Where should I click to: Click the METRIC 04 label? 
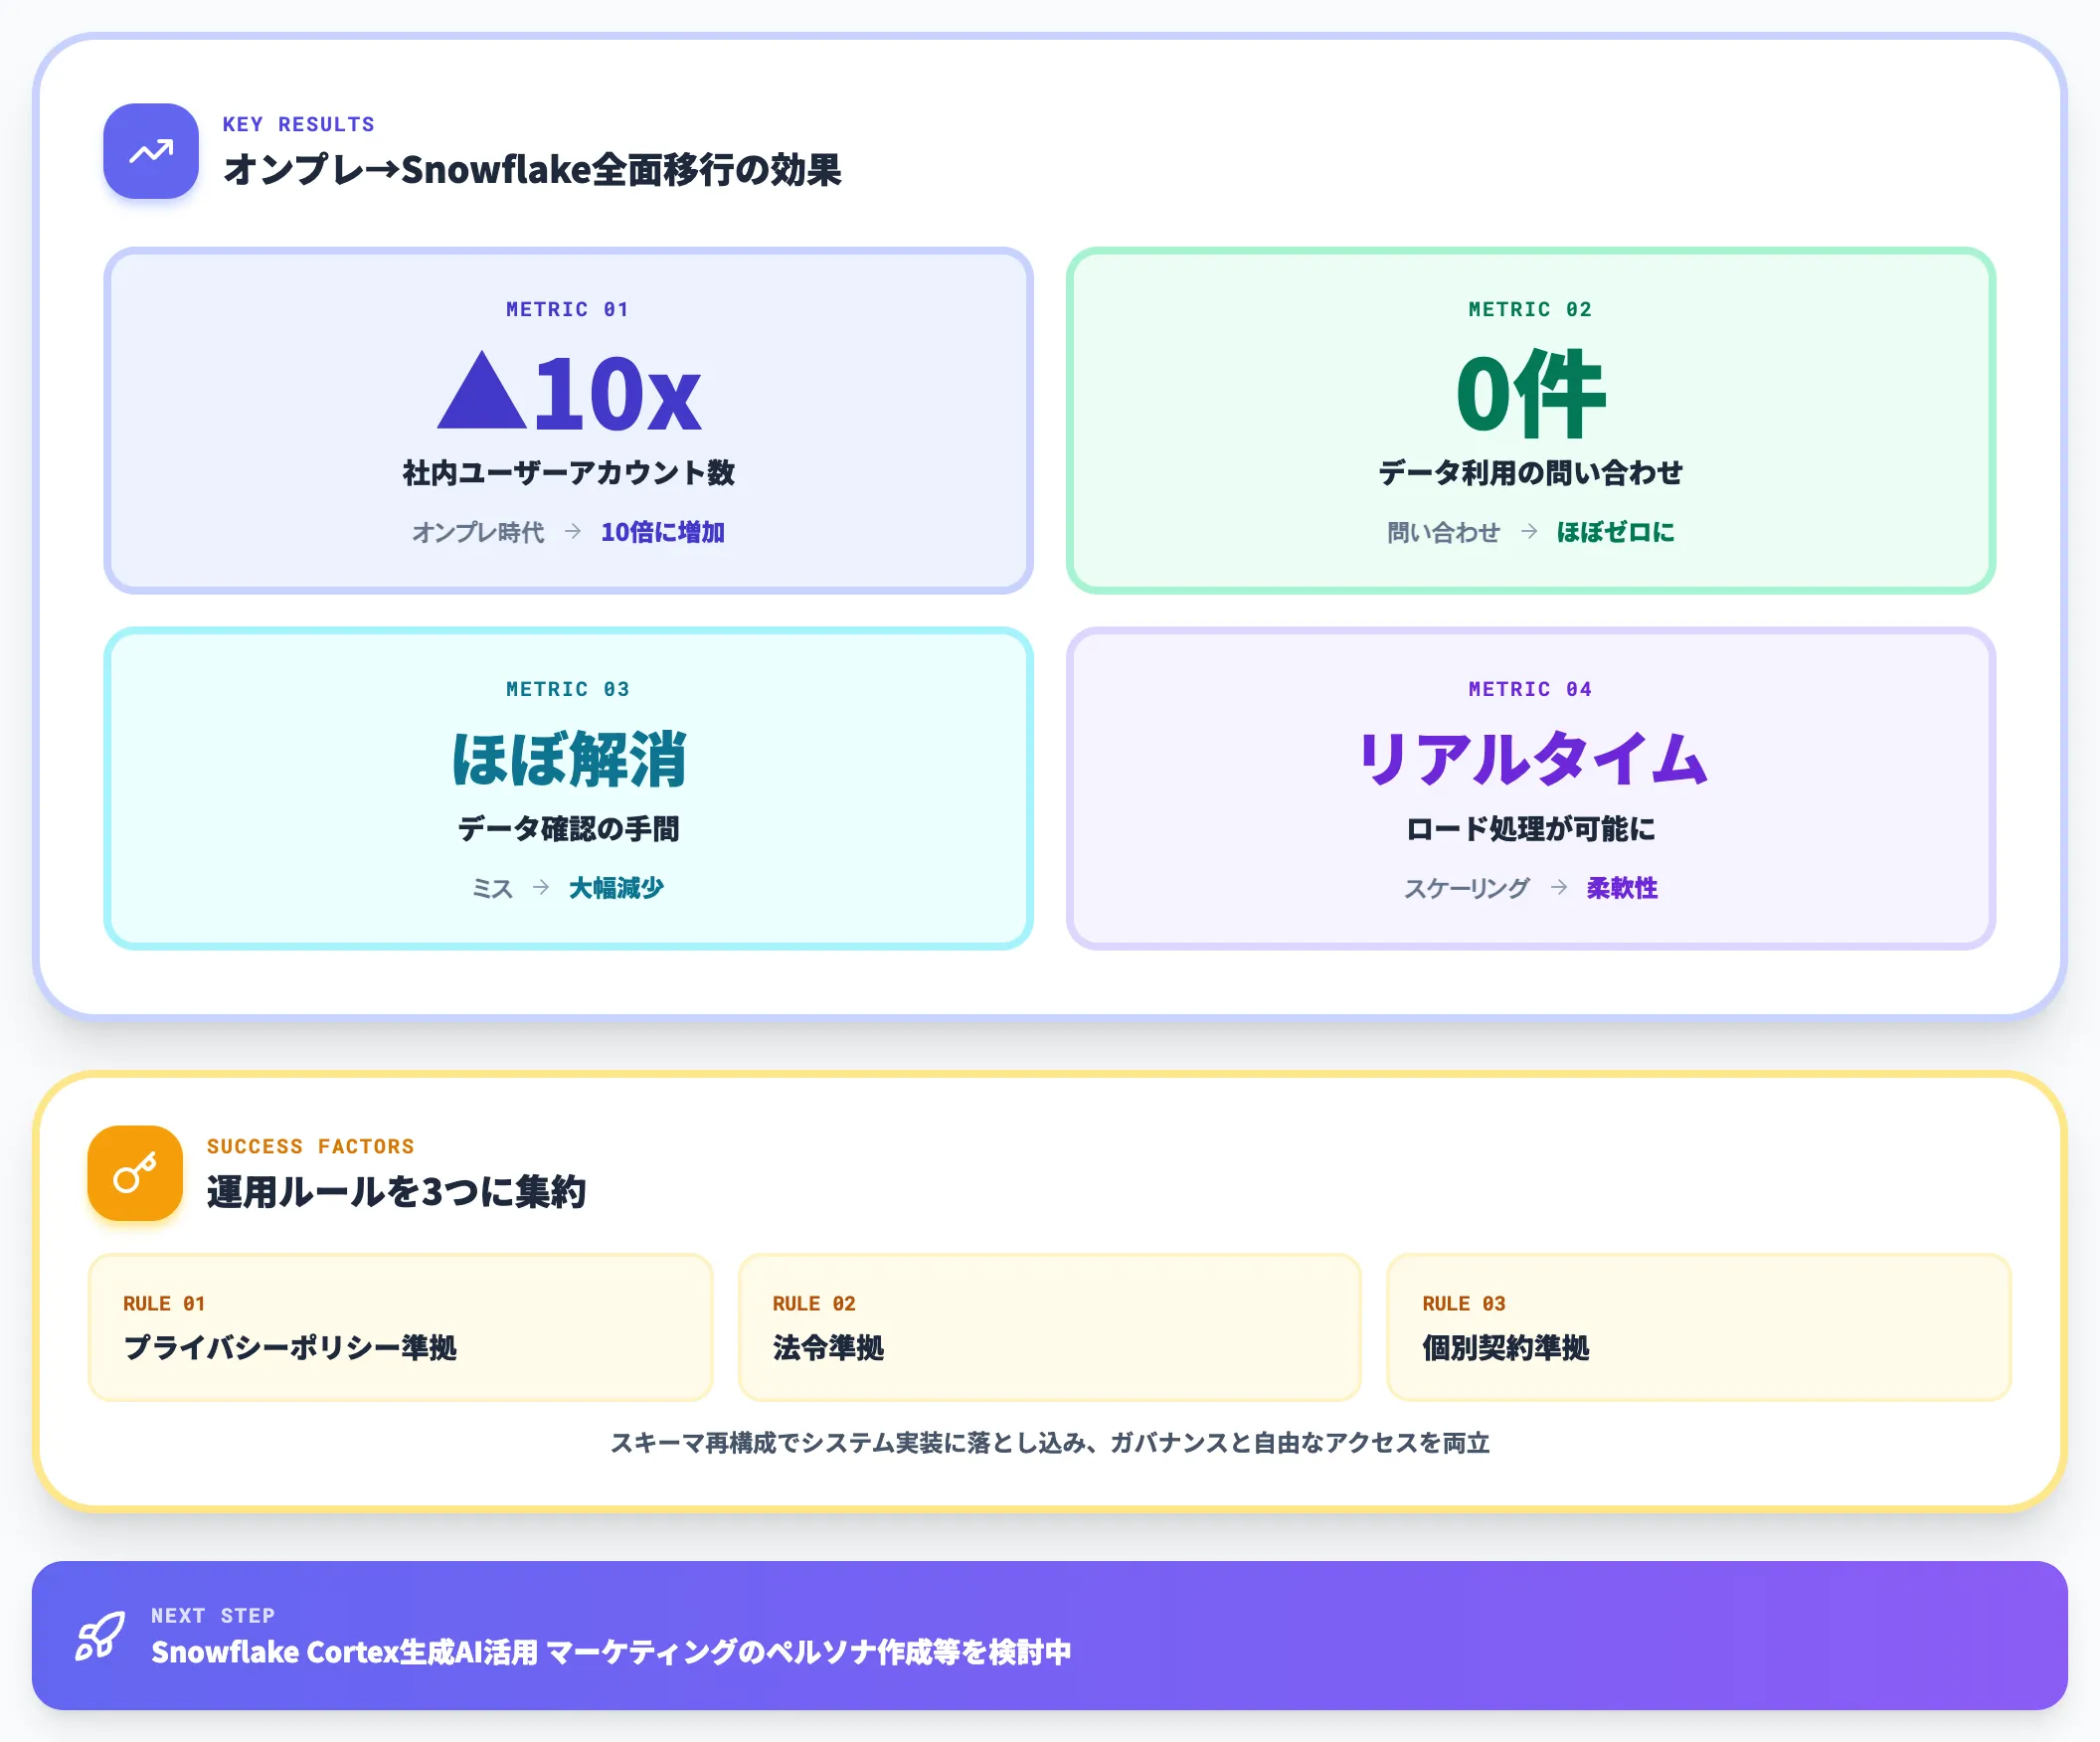pos(1530,689)
